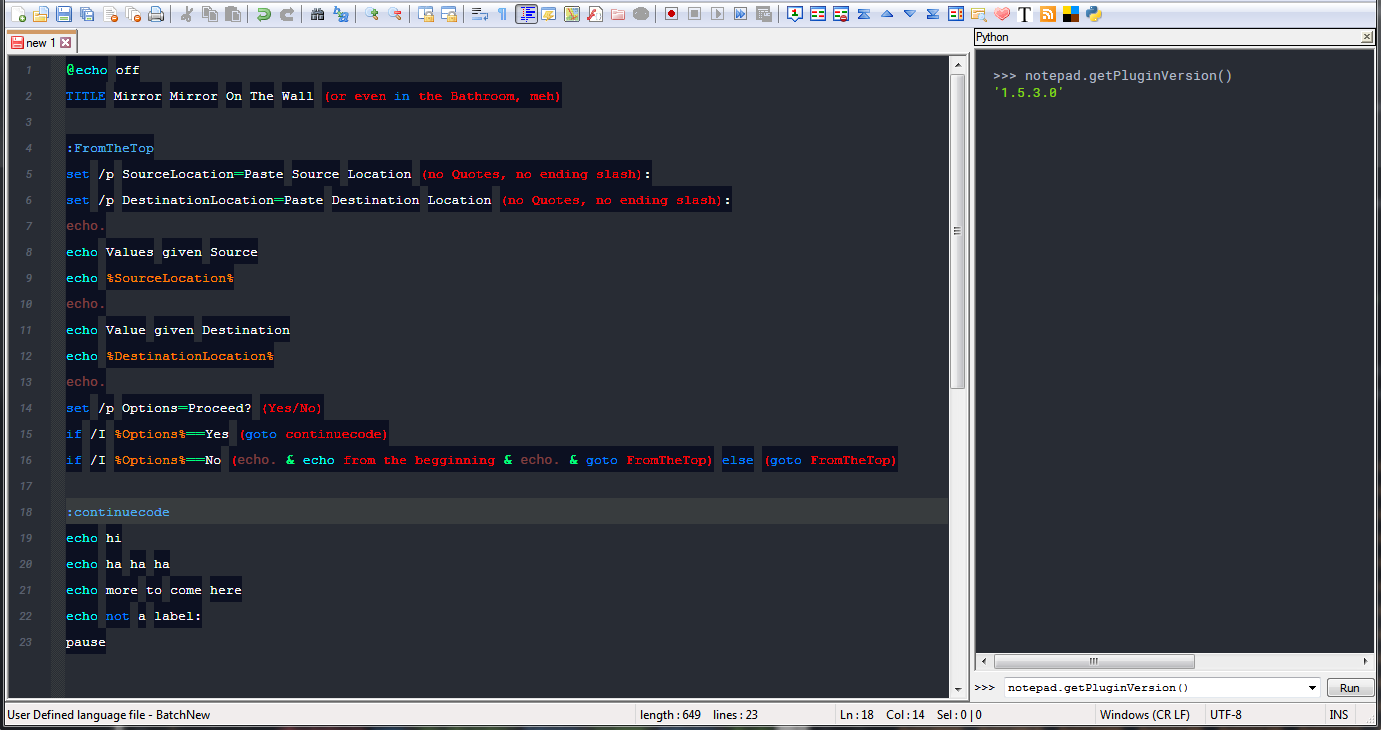
Task: Click the four colored squares icon
Action: pyautogui.click(x=1071, y=14)
